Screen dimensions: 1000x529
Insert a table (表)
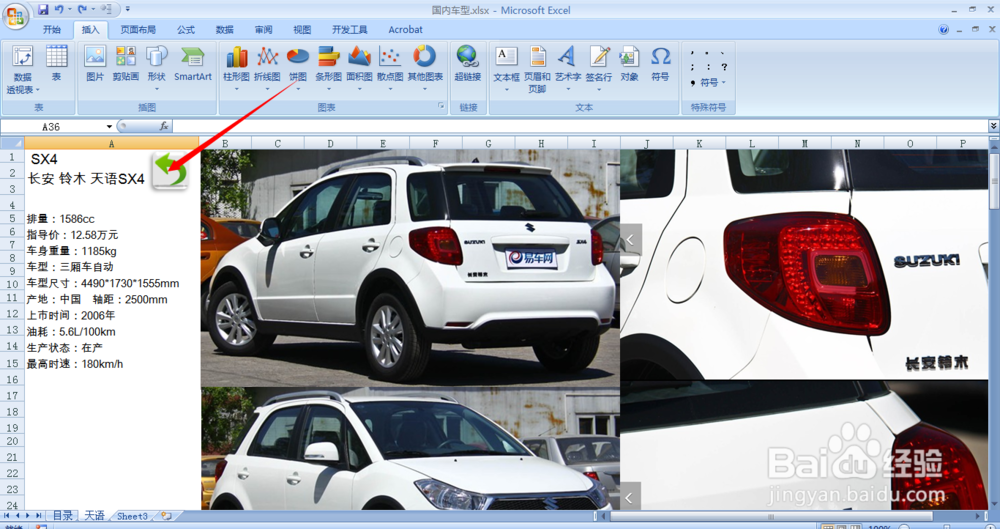pos(57,64)
